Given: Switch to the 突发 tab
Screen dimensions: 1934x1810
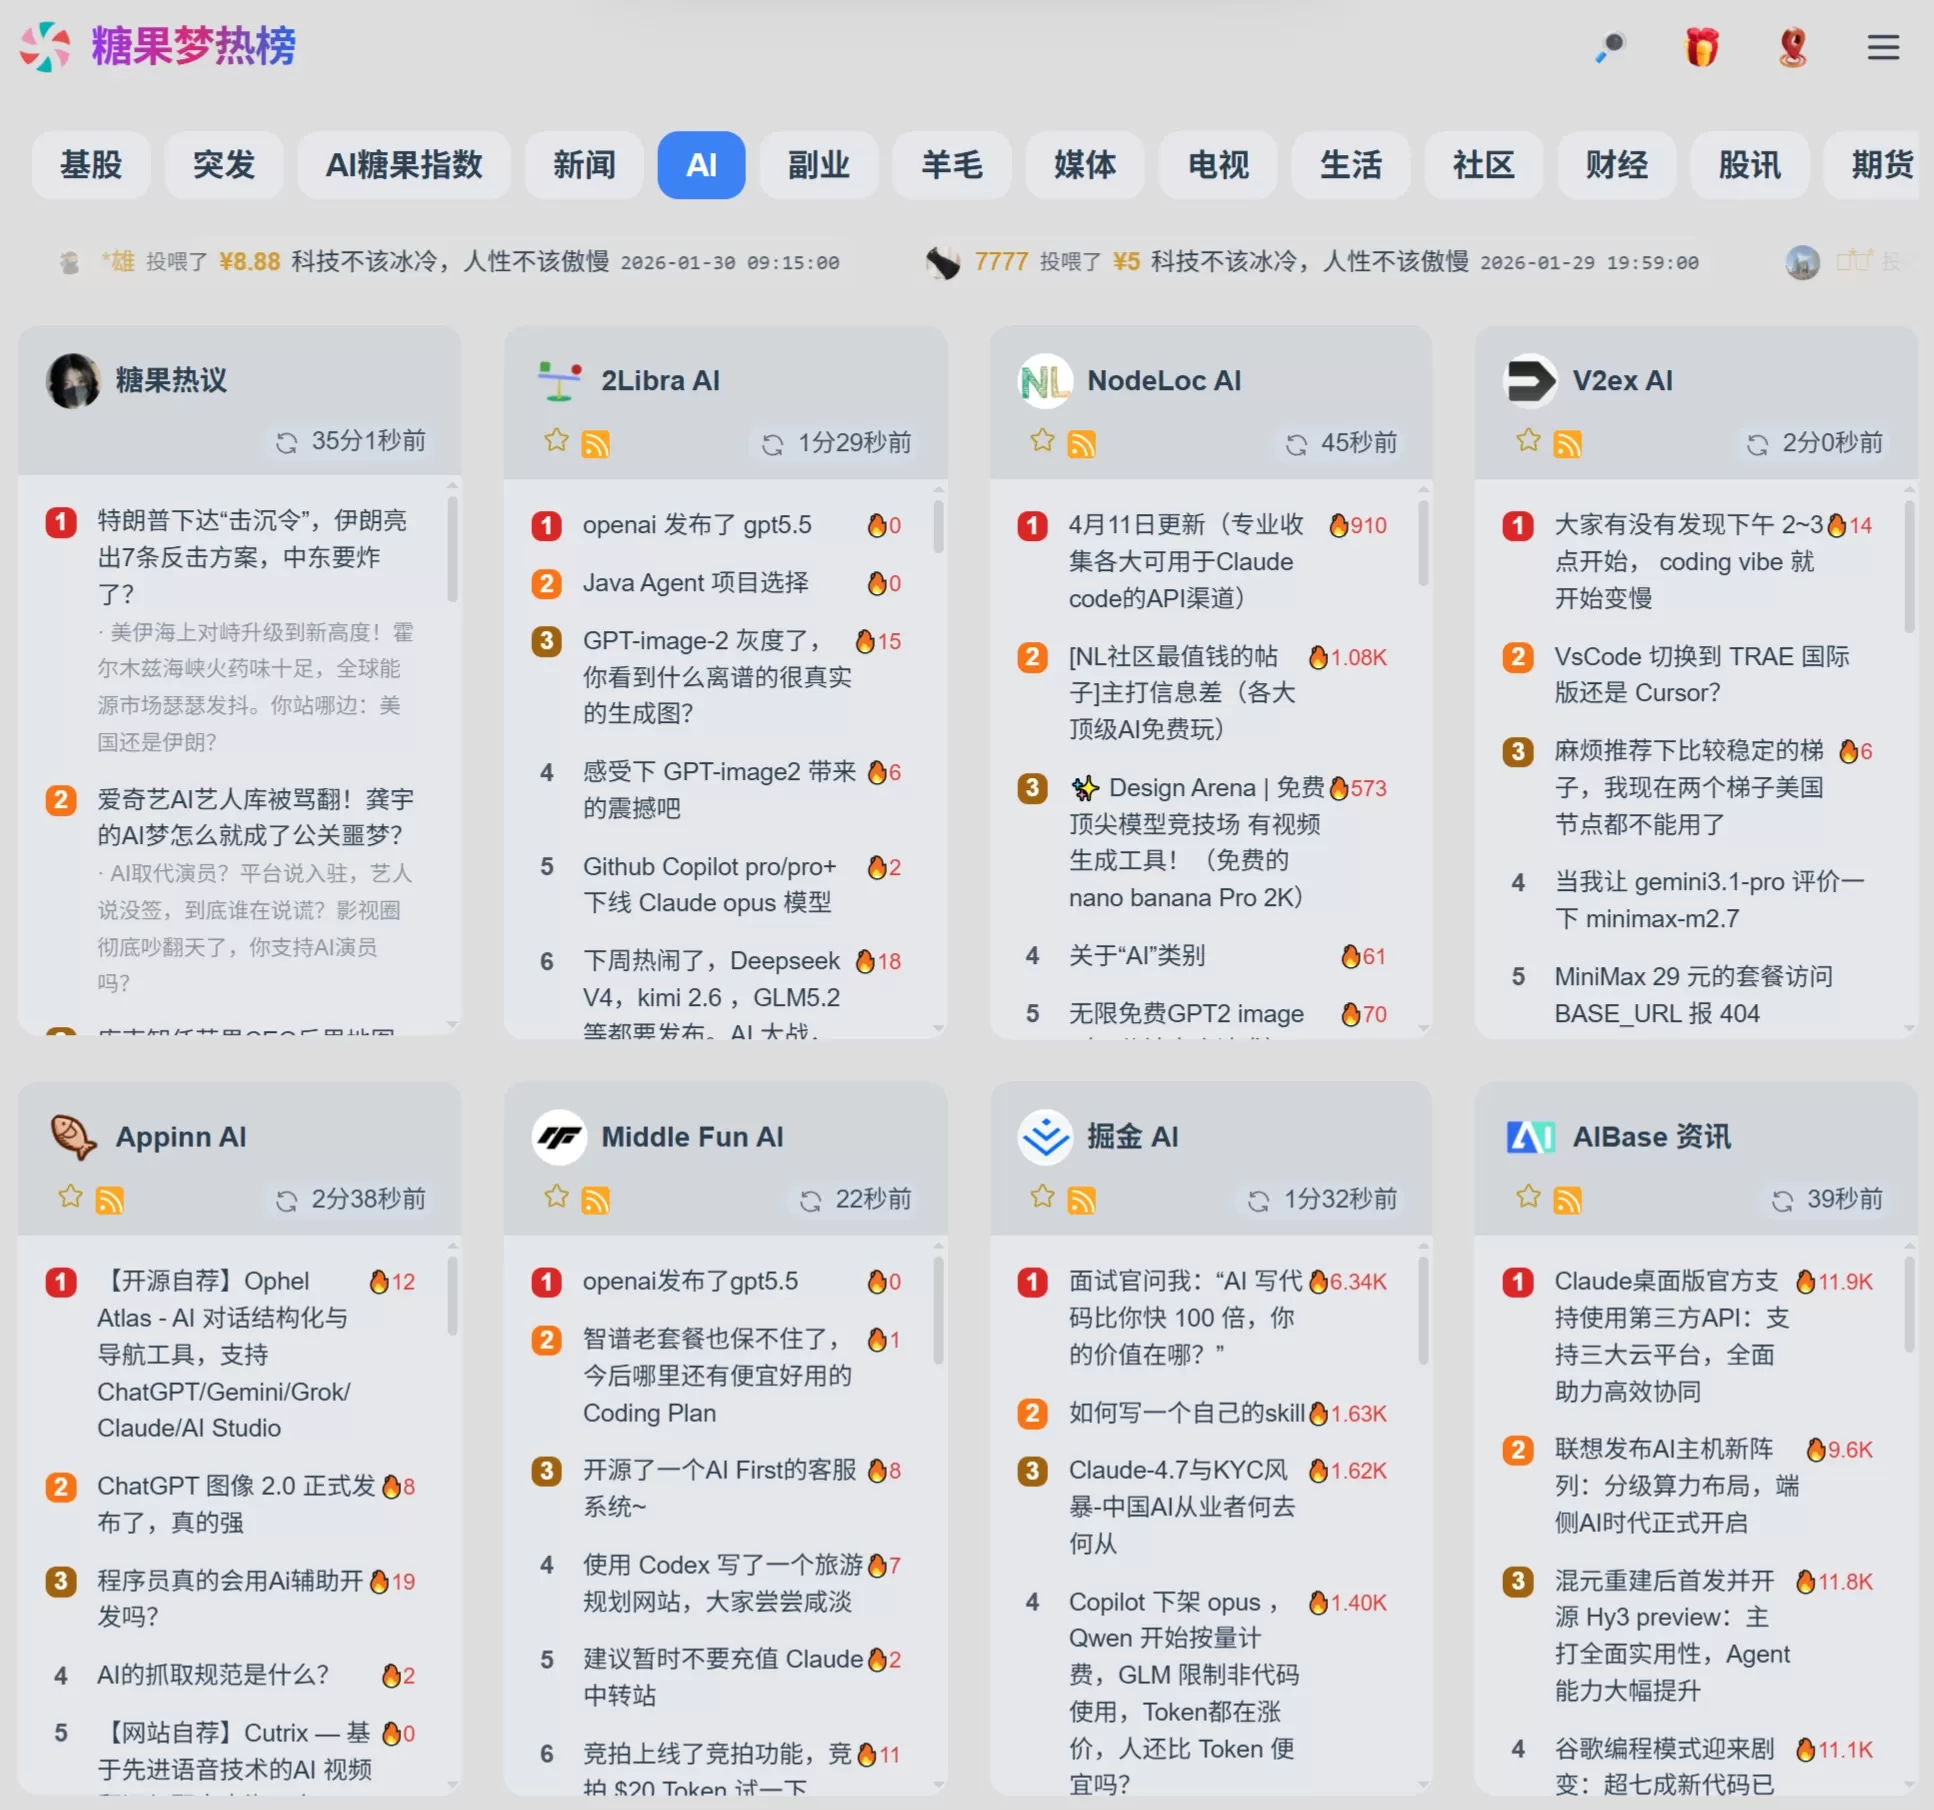Looking at the screenshot, I should [223, 165].
